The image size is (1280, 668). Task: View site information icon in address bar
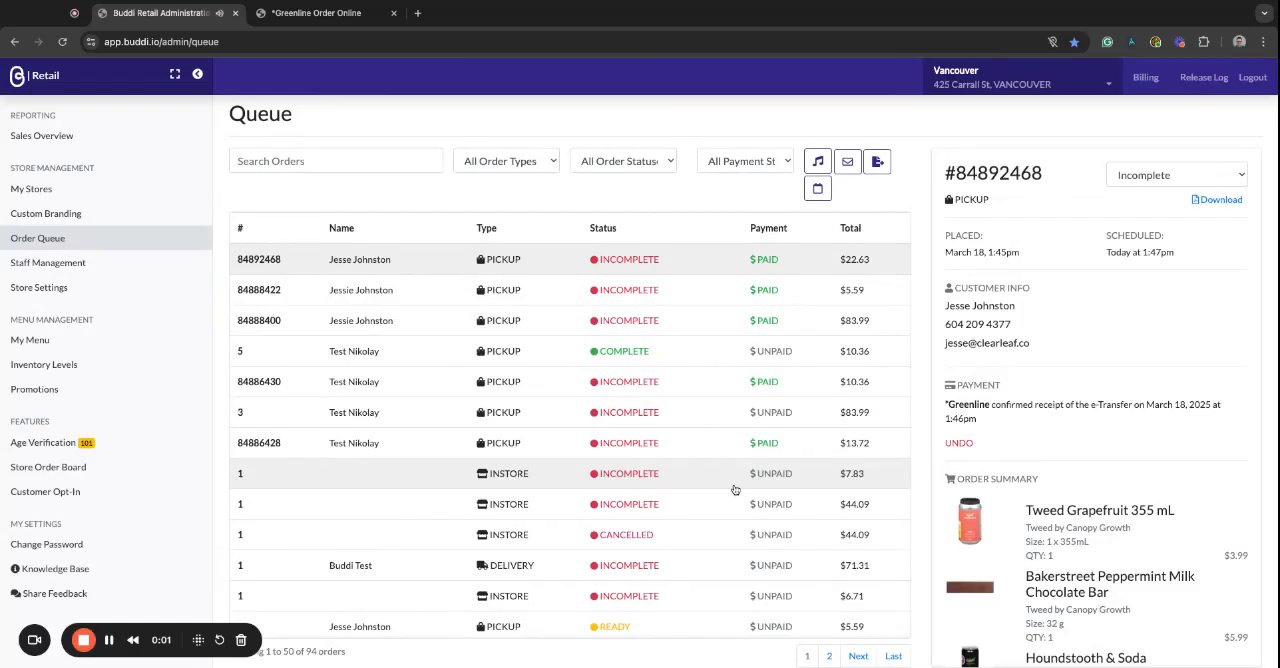(90, 42)
